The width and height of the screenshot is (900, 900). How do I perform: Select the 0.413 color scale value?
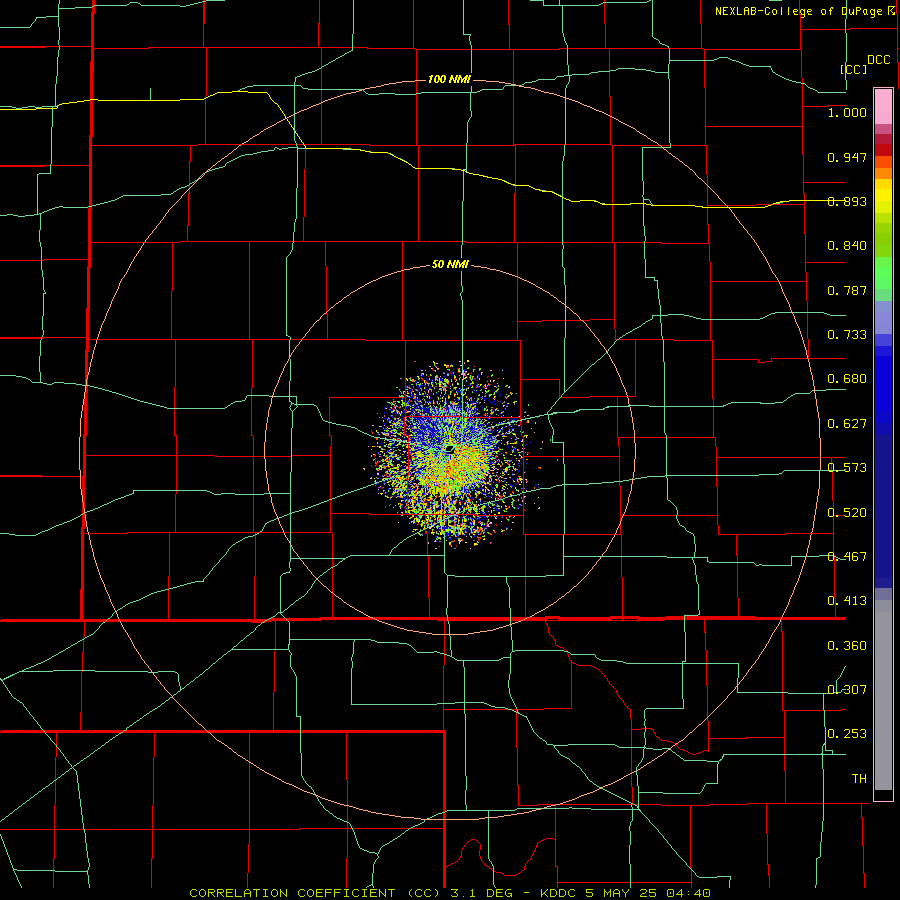tap(847, 601)
